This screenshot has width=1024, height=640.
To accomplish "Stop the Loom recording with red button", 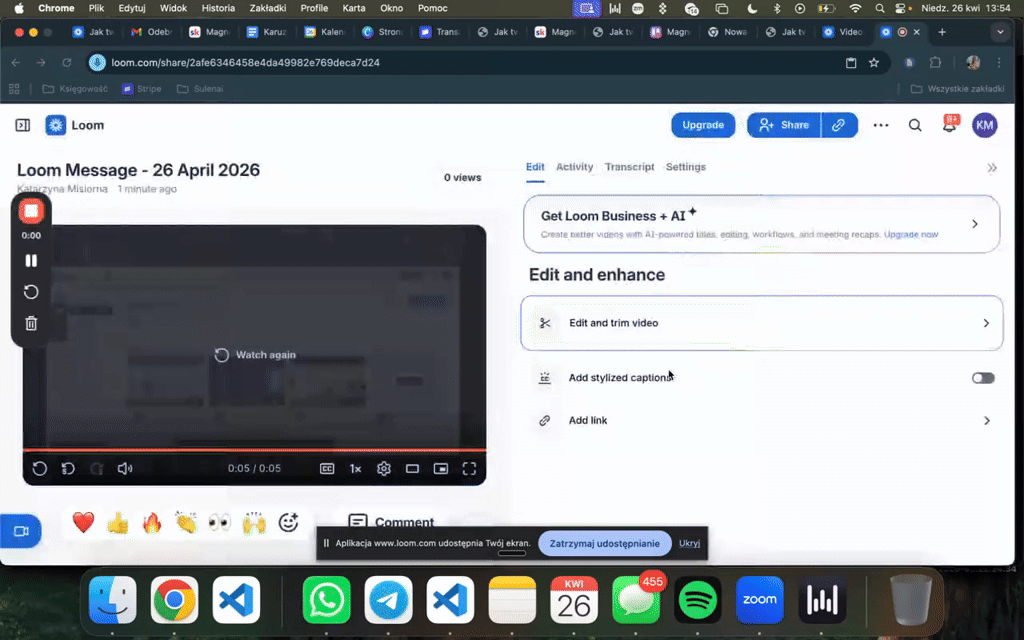I will pos(31,211).
